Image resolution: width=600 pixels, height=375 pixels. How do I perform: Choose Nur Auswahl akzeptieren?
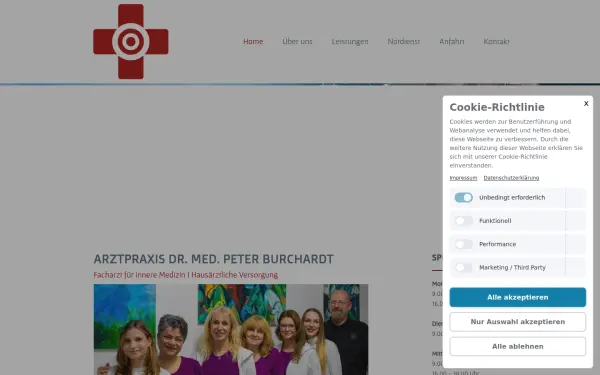click(517, 322)
